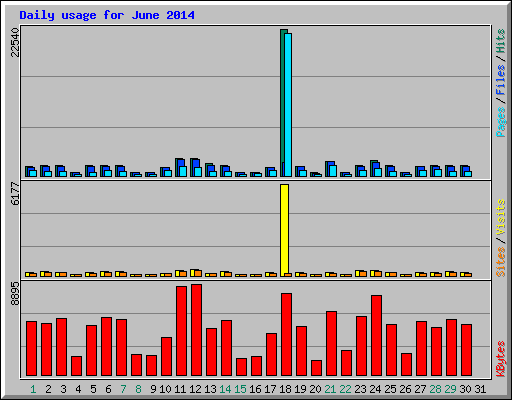Image resolution: width=512 pixels, height=400 pixels.
Task: Click the red KBytes bar for day 24
Action: coord(376,335)
